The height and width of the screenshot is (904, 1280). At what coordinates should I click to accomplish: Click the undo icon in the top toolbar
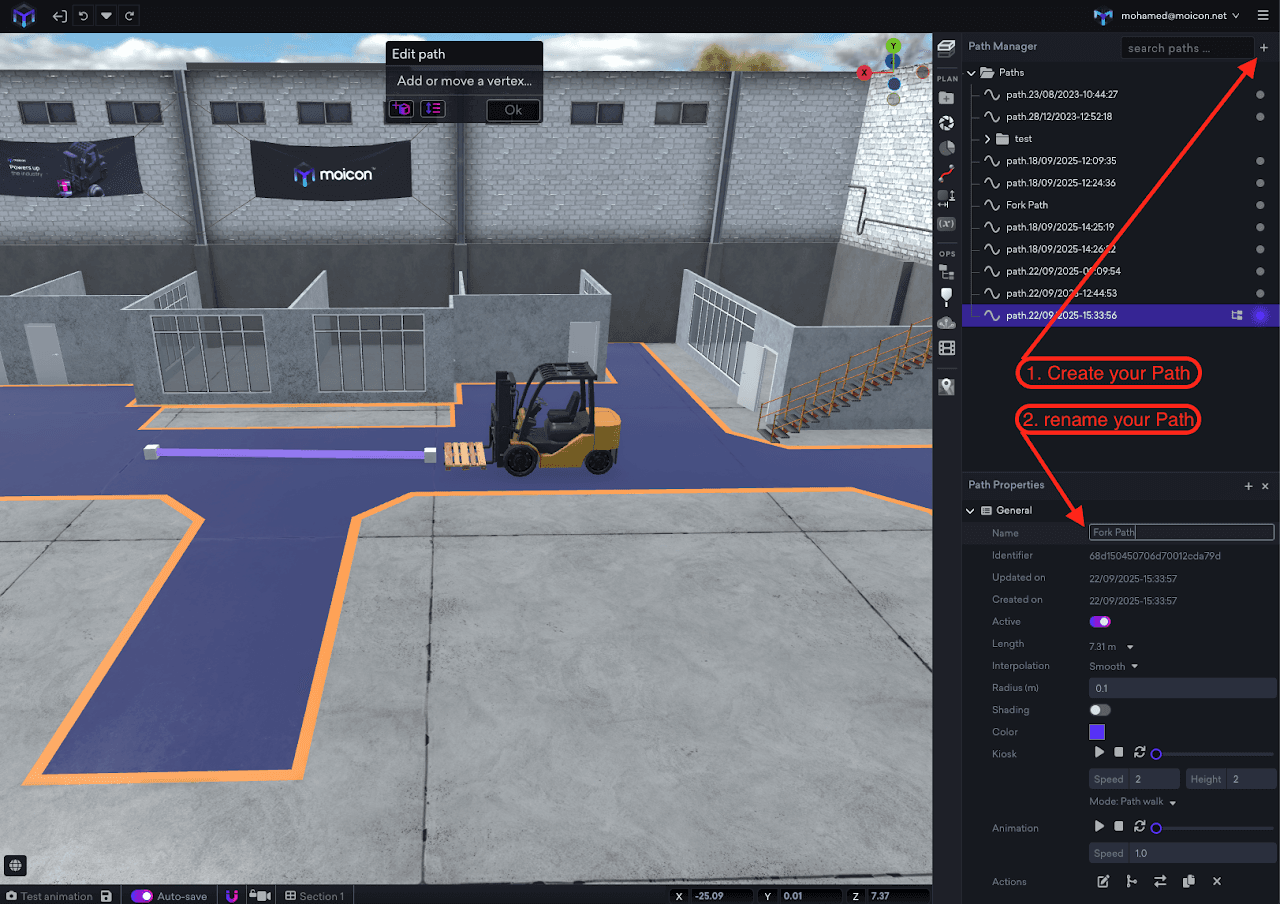83,16
